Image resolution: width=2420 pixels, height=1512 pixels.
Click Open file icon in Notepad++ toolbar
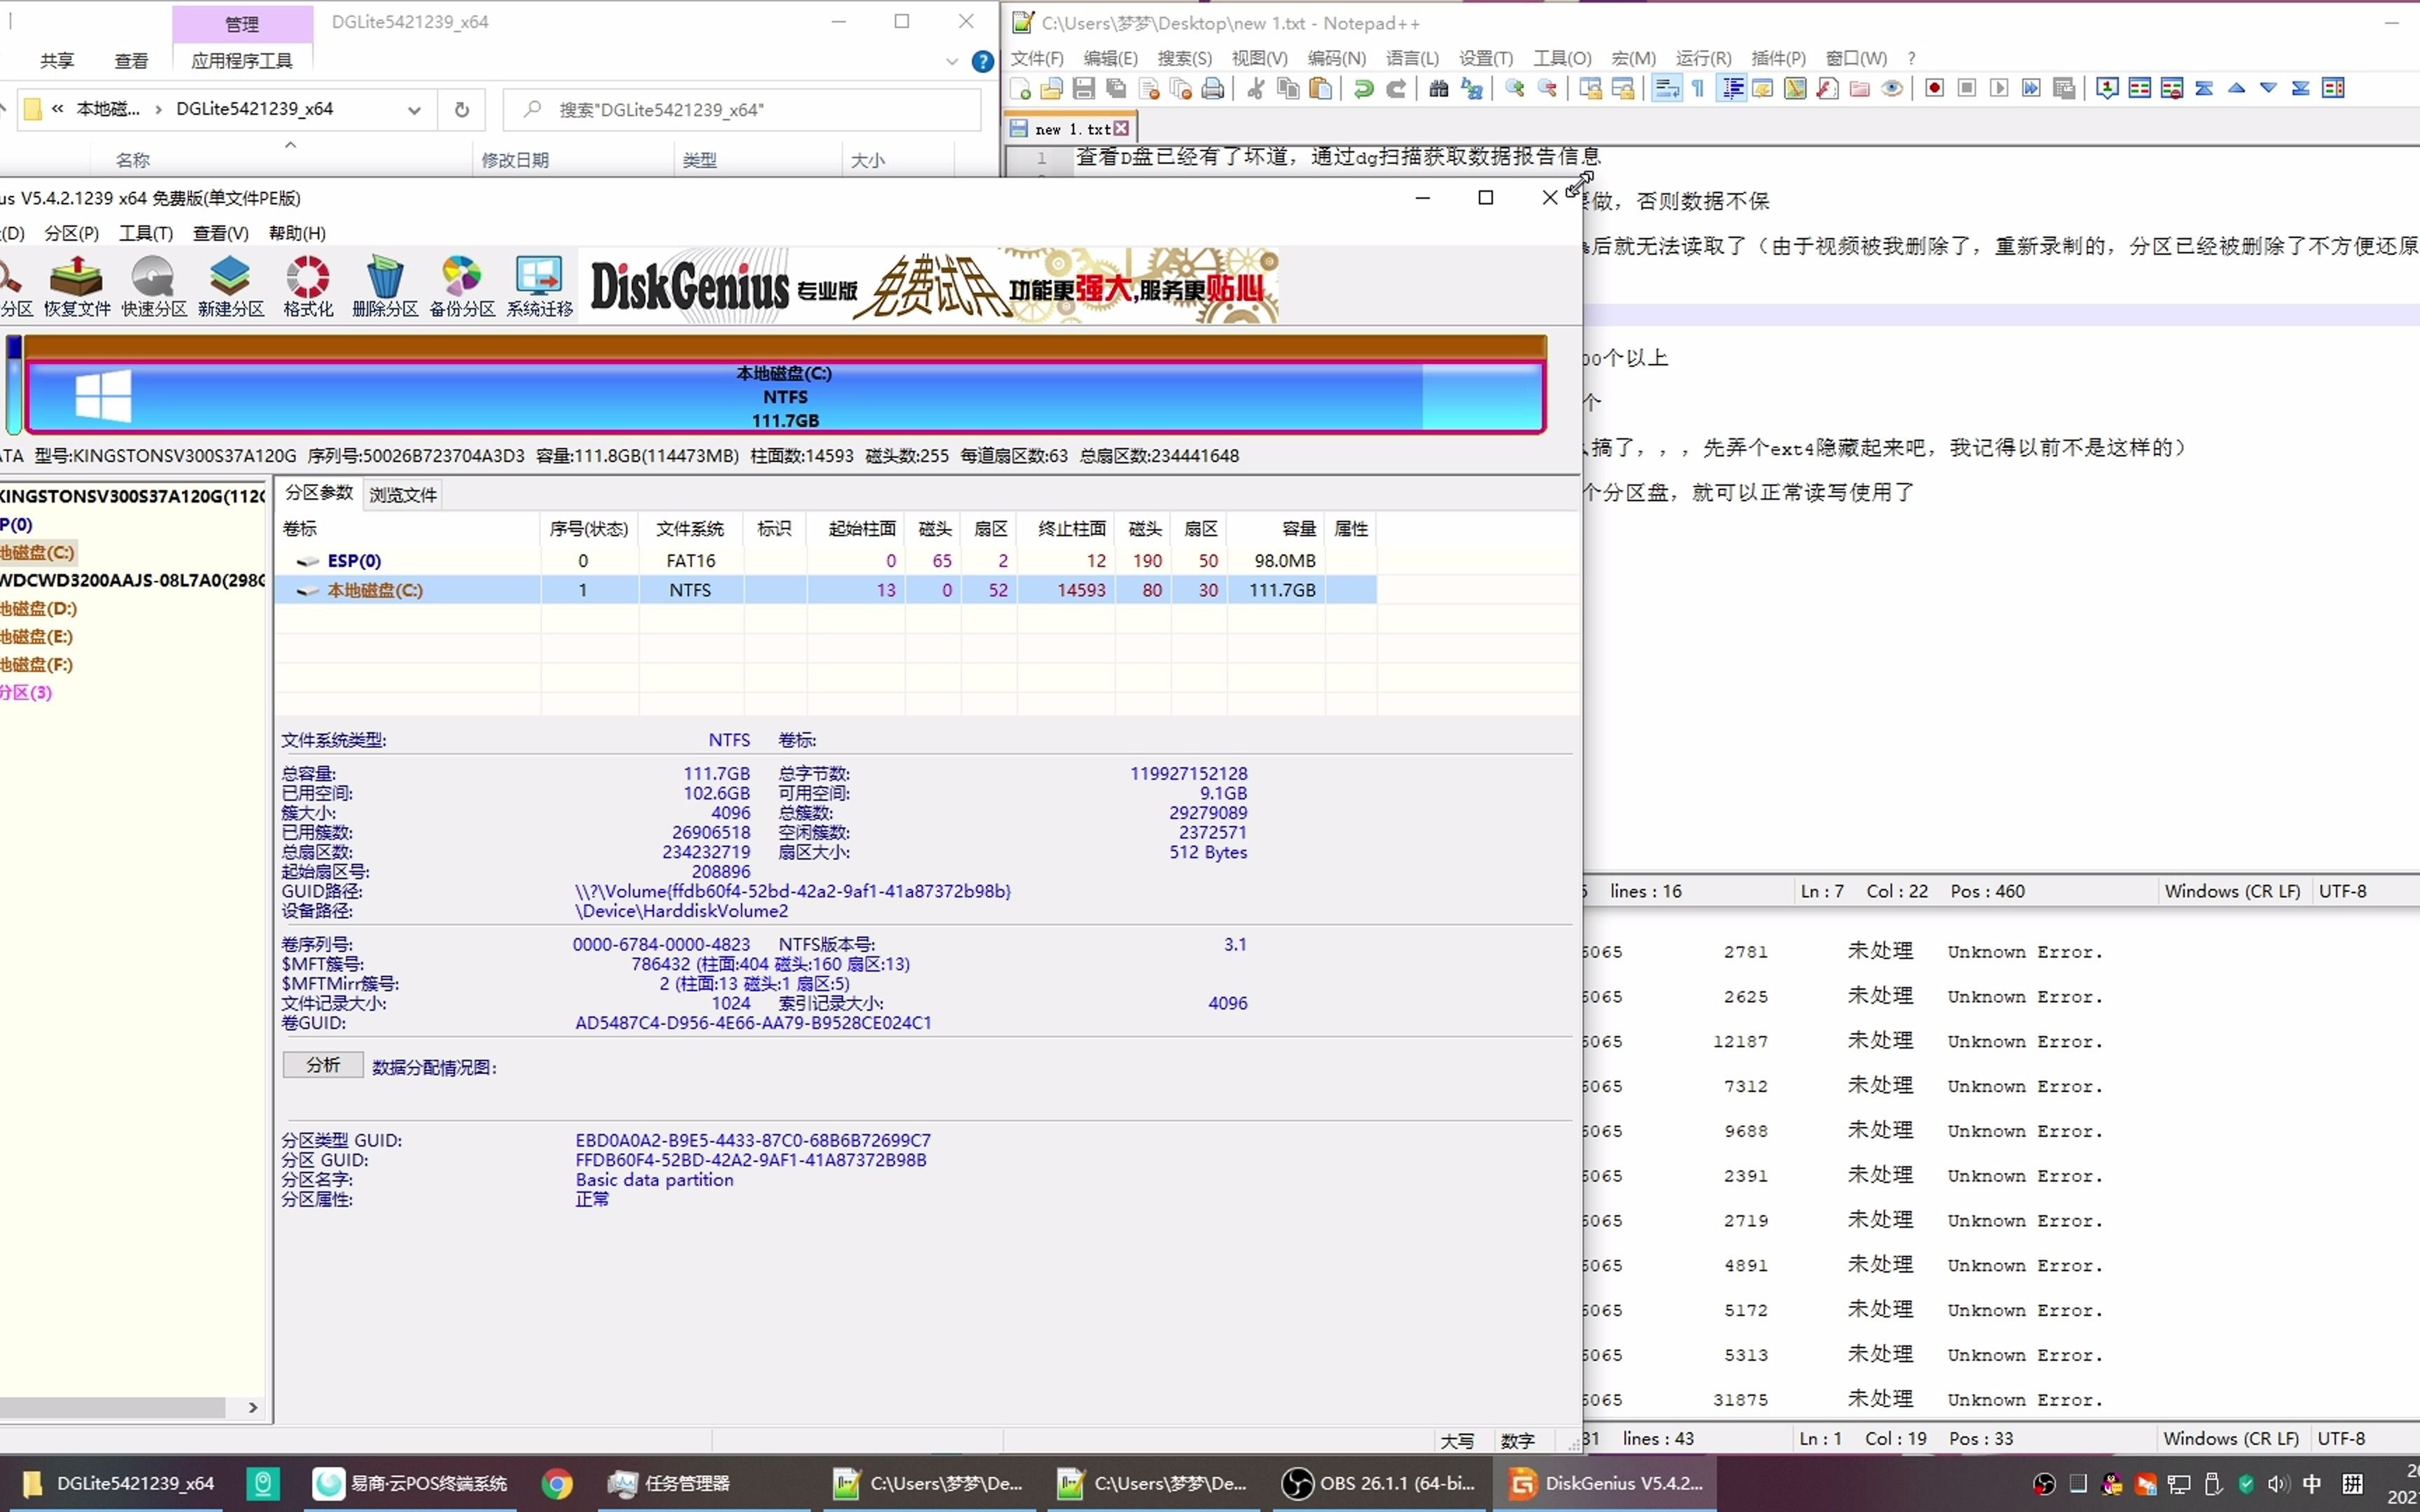point(1052,88)
